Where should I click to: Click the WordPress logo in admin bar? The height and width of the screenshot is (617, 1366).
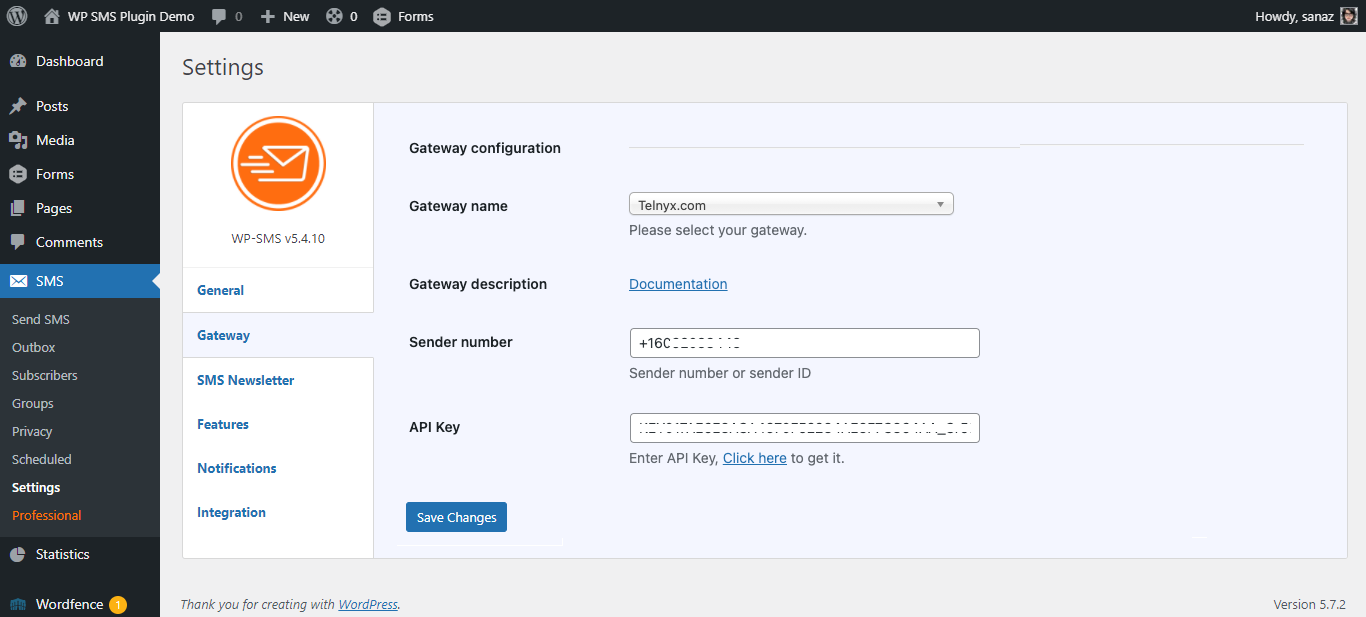(x=17, y=16)
